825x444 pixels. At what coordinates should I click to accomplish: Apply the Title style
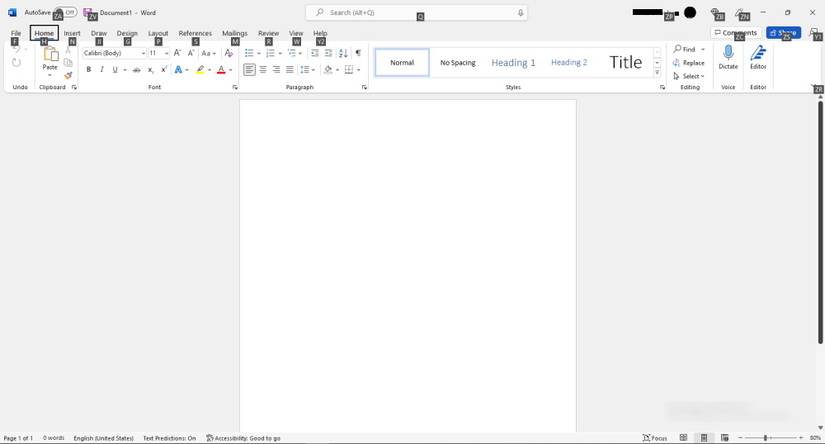pos(626,63)
